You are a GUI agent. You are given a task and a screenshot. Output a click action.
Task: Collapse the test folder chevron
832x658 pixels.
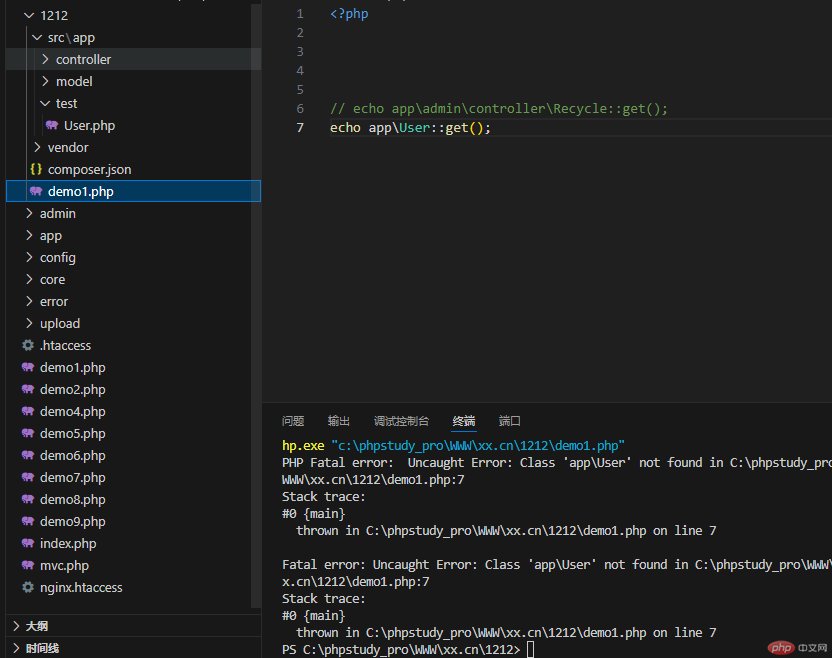point(46,103)
